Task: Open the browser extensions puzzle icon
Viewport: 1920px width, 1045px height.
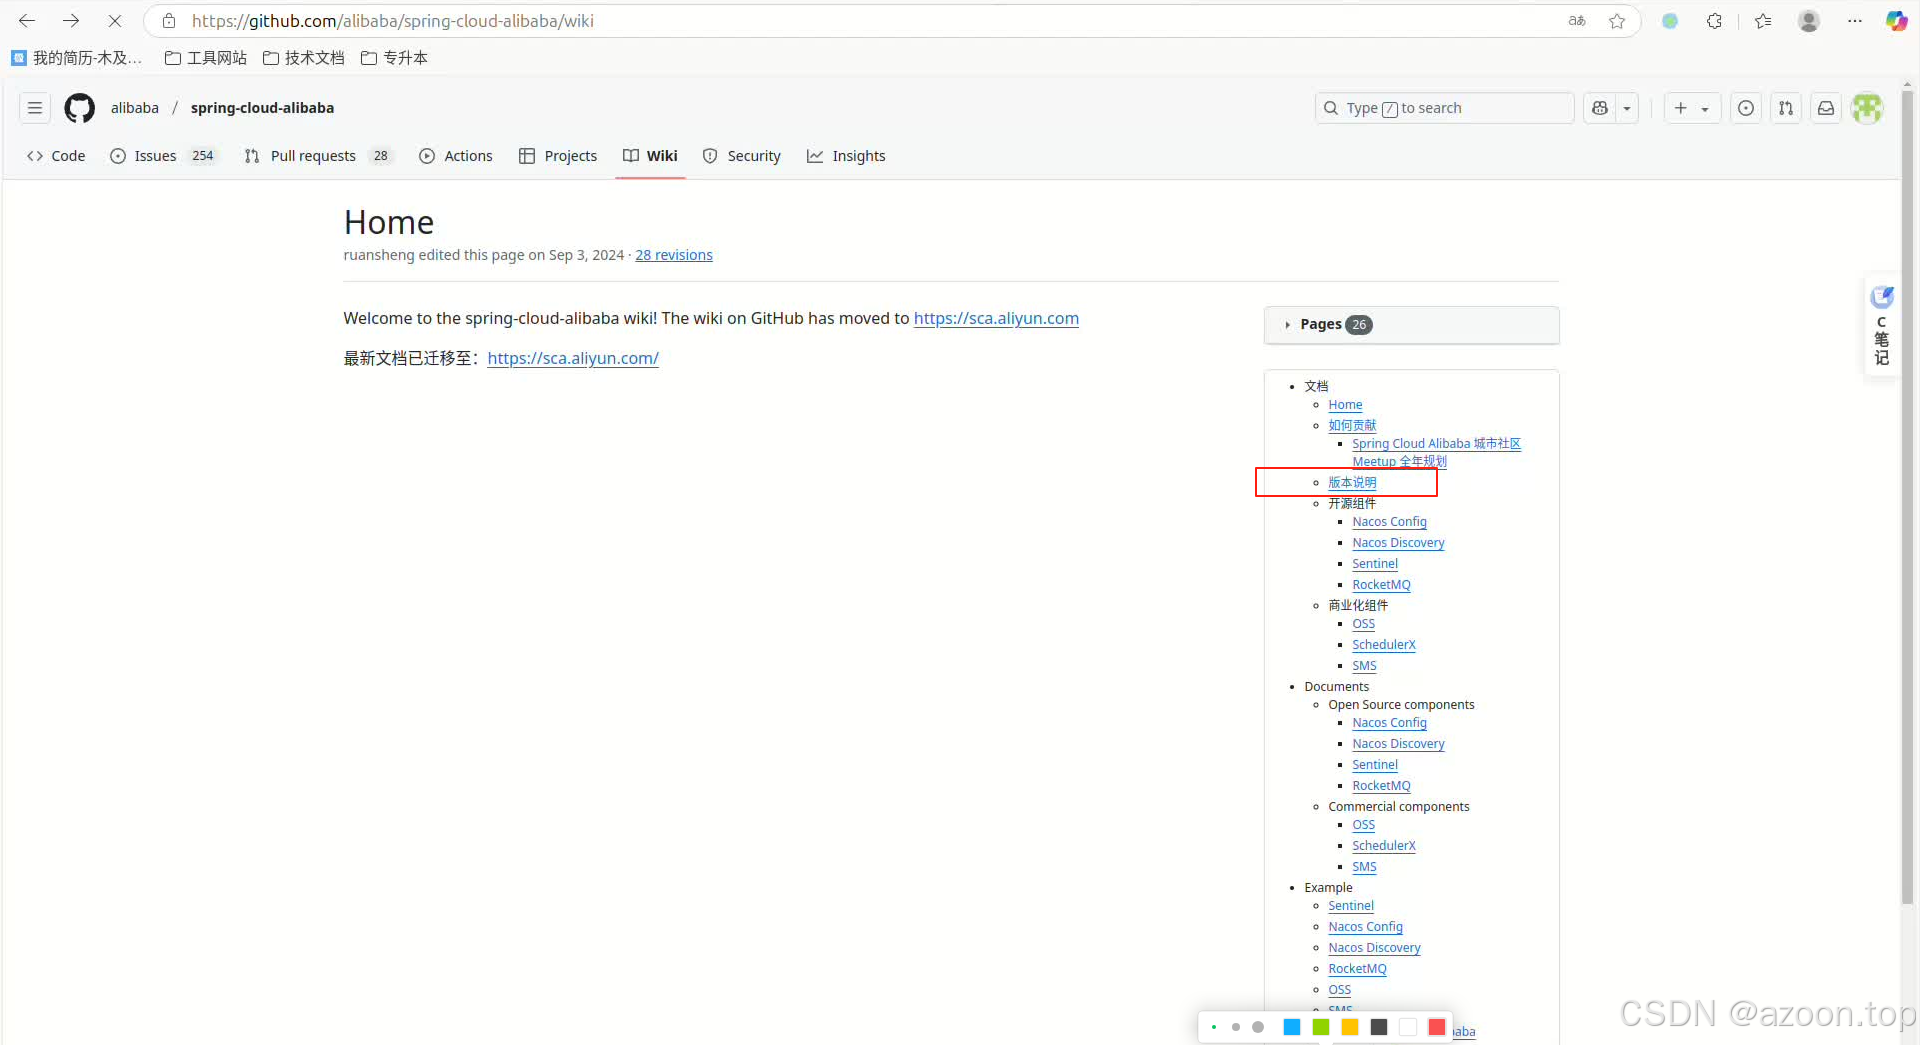Action: click(1714, 21)
